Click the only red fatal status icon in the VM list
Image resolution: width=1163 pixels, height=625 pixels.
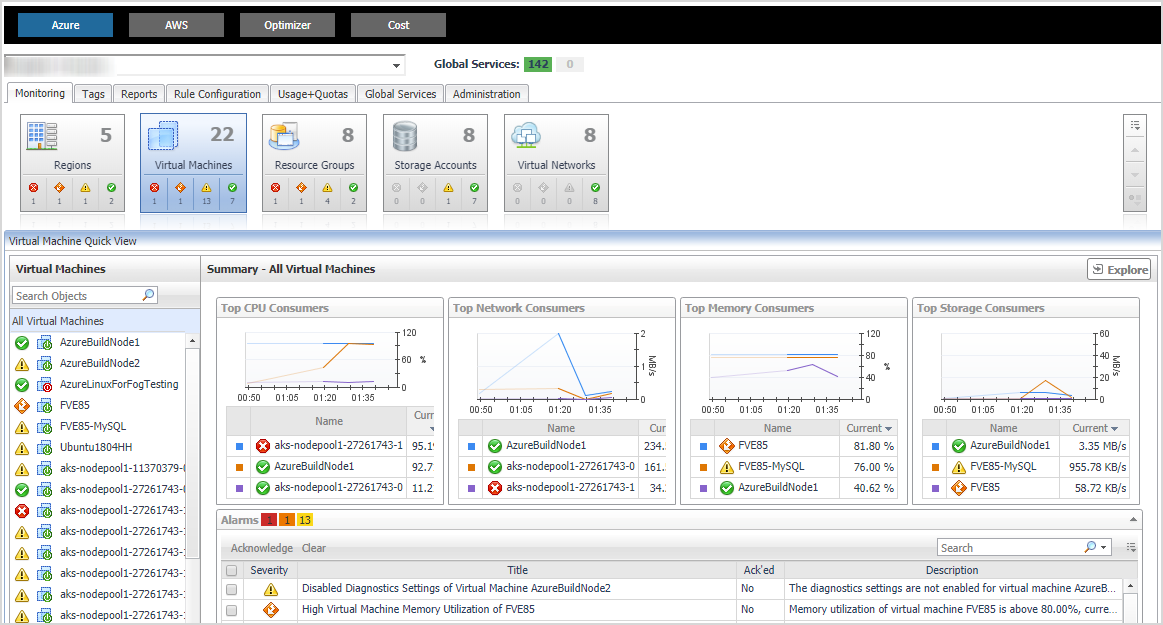[22, 511]
